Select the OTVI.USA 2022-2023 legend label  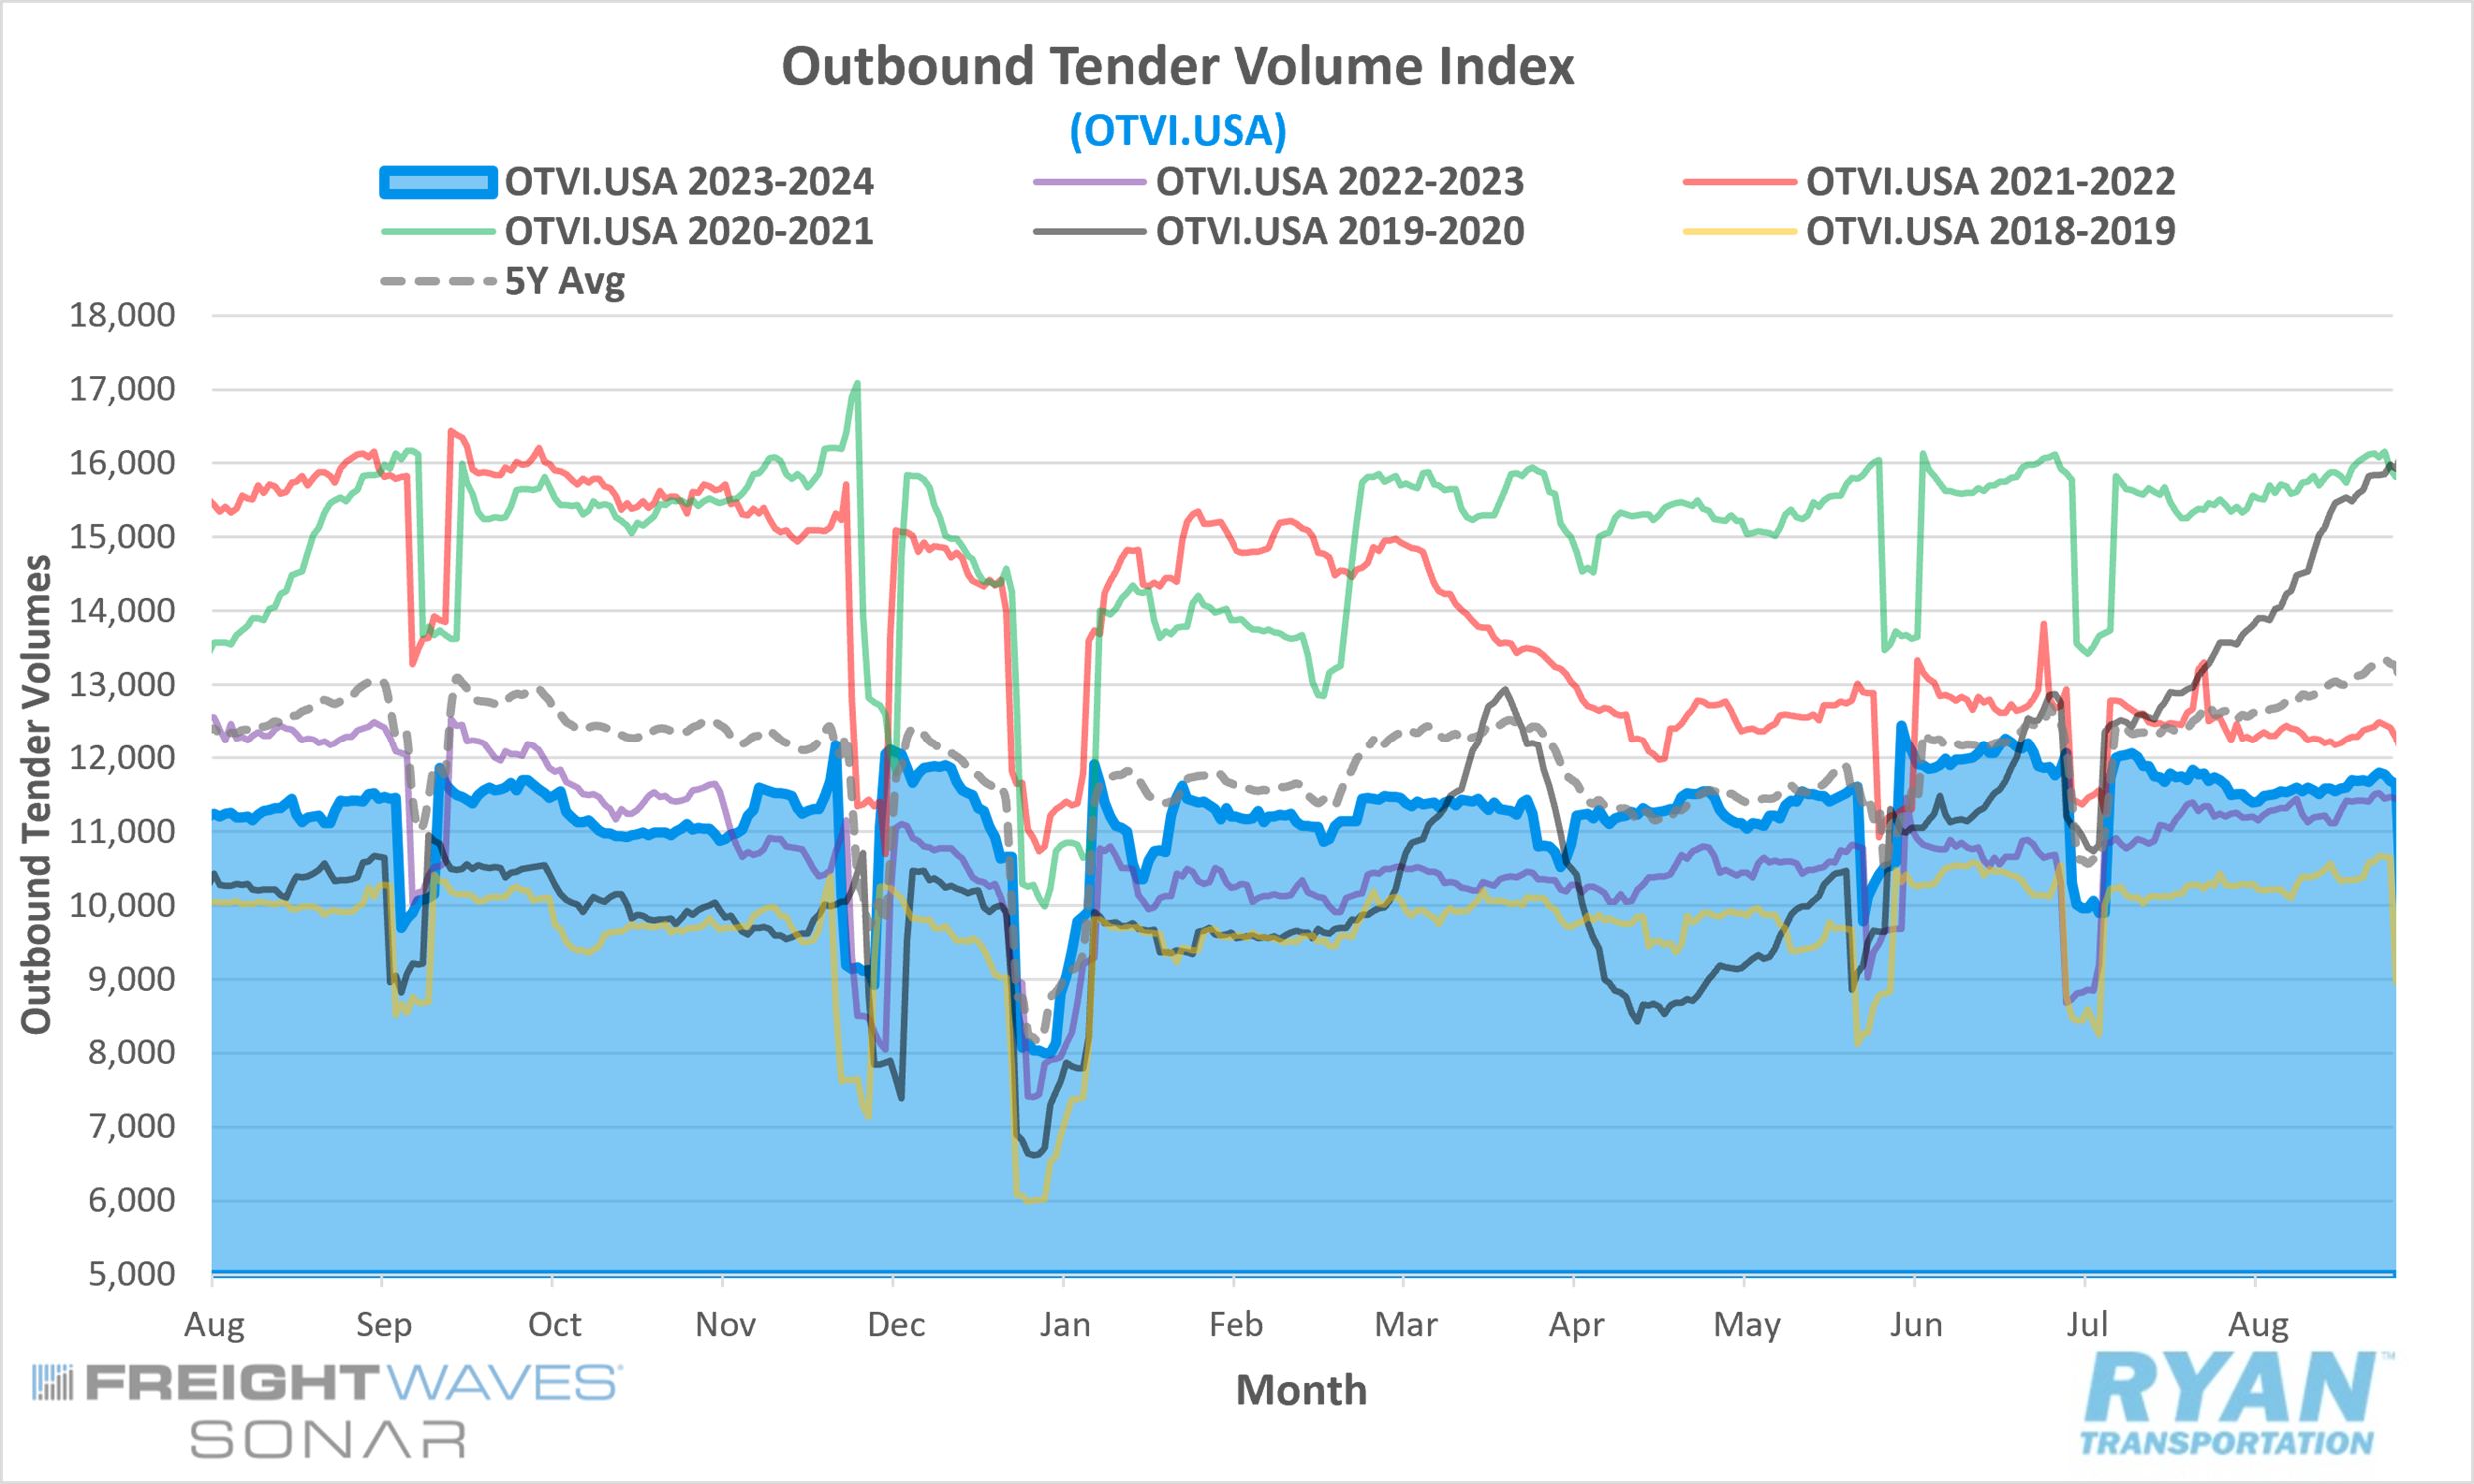[x=1340, y=182]
